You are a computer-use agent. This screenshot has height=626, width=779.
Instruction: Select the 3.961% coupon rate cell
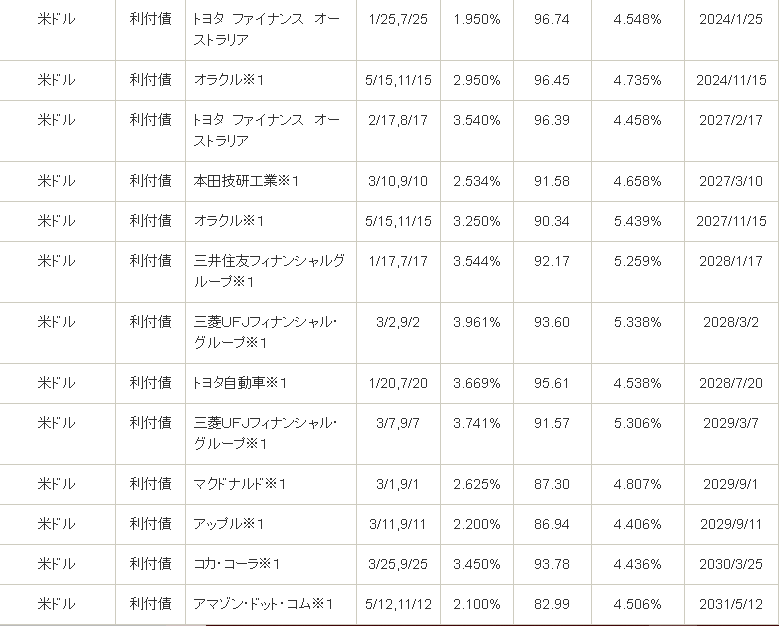point(476,322)
